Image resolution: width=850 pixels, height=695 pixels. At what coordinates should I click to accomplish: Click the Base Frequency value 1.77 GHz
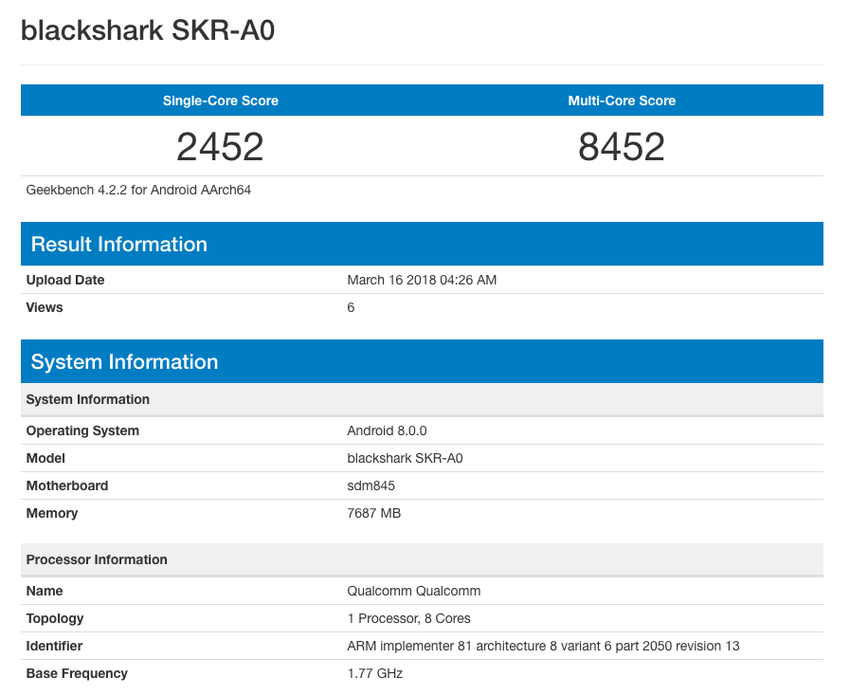tap(373, 673)
